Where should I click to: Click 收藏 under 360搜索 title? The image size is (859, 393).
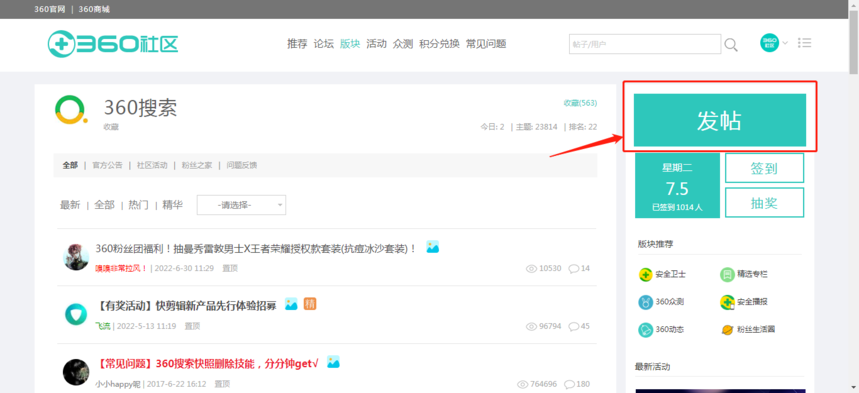point(111,127)
